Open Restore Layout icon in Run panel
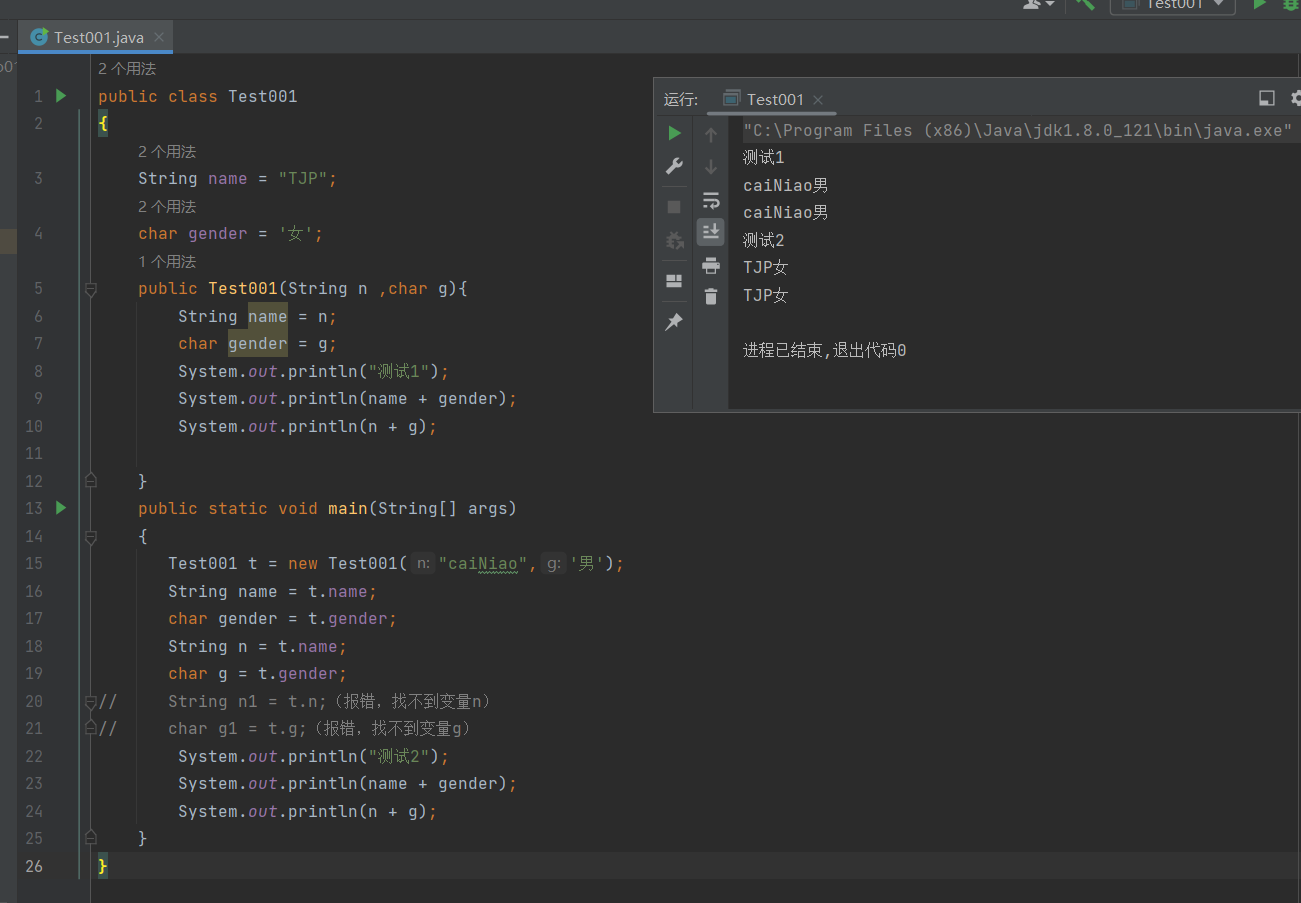Image resolution: width=1301 pixels, height=903 pixels. [674, 281]
